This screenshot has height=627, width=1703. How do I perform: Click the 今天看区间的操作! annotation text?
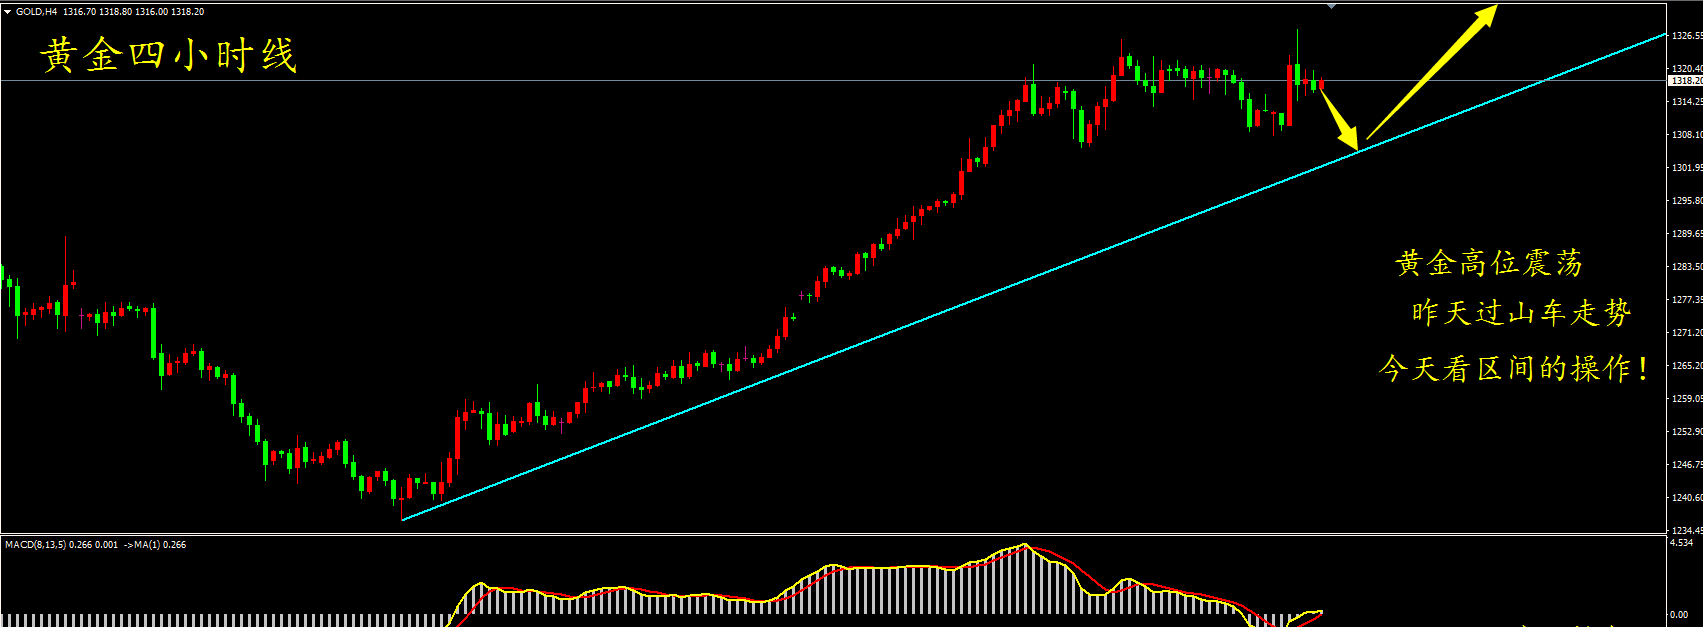[1513, 369]
